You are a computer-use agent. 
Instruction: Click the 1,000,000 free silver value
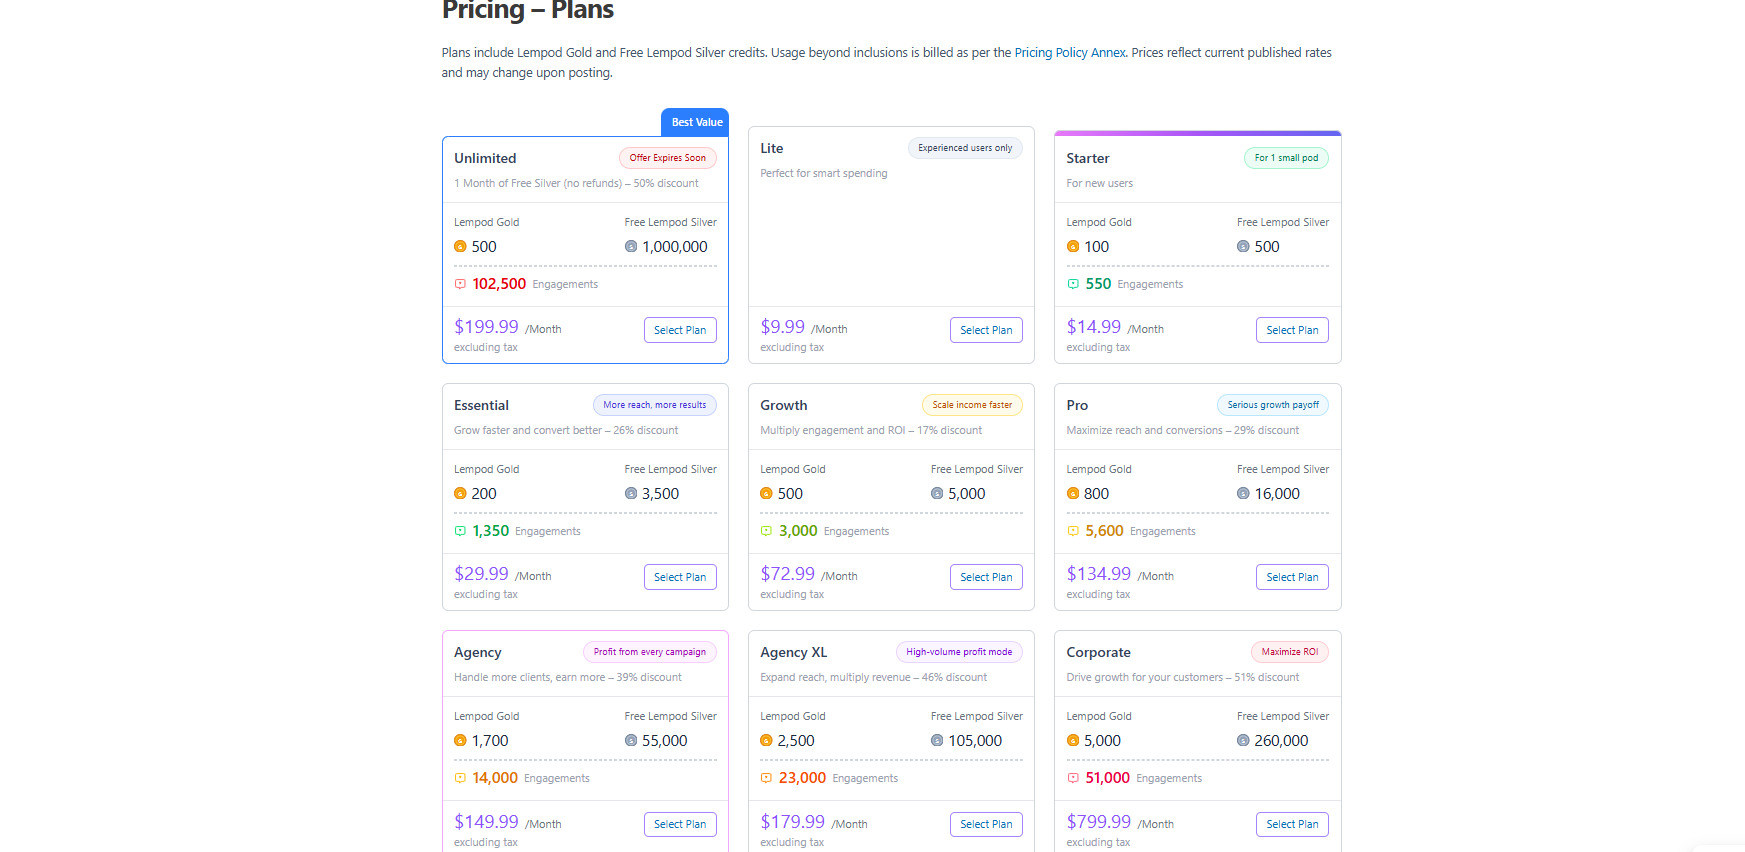point(675,246)
